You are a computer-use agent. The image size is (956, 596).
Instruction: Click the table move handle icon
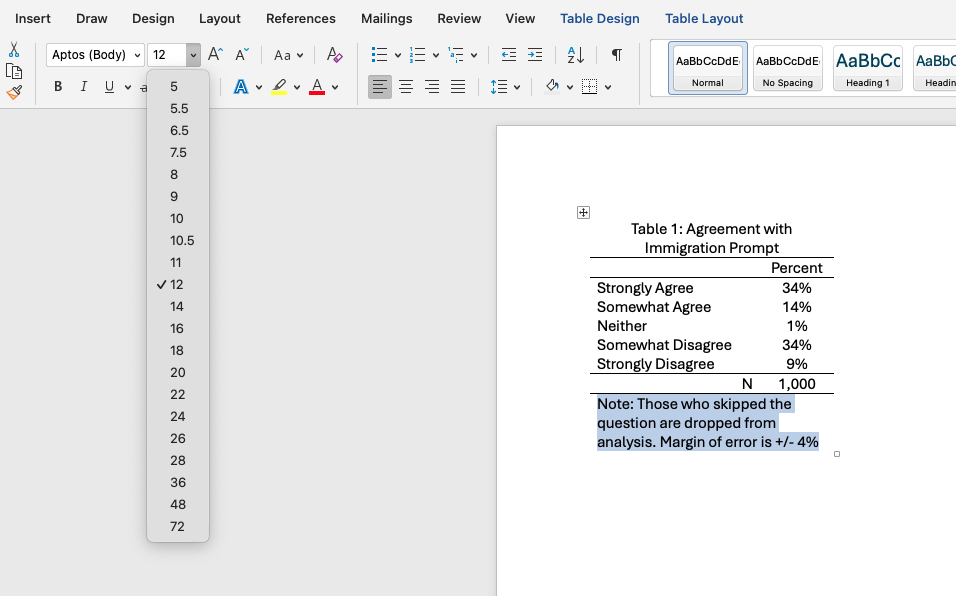click(x=583, y=212)
